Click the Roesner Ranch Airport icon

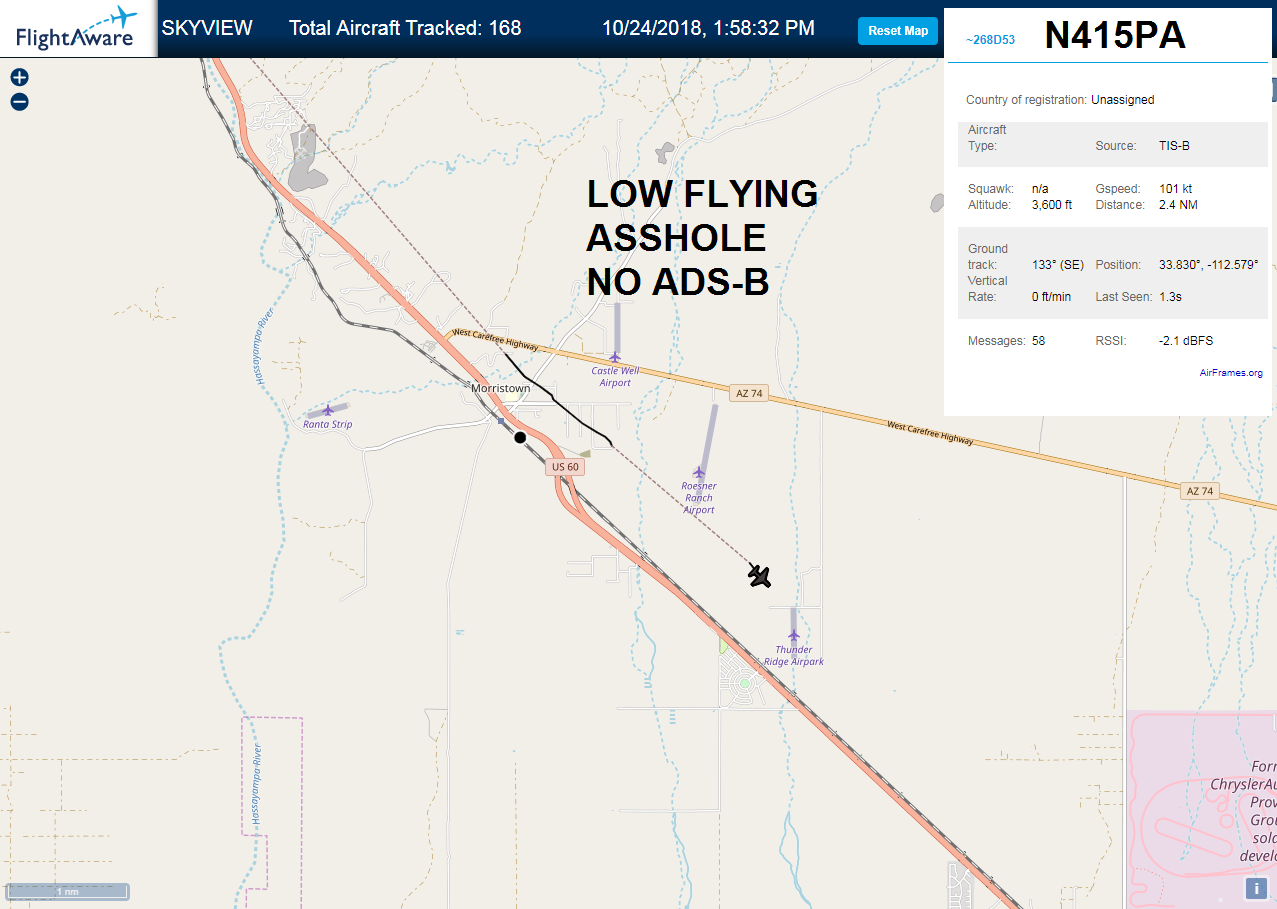coord(699,472)
